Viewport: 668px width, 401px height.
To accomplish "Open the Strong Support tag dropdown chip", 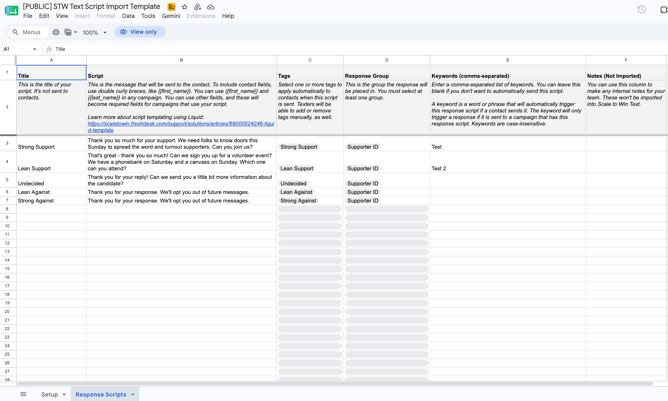I will [299, 147].
